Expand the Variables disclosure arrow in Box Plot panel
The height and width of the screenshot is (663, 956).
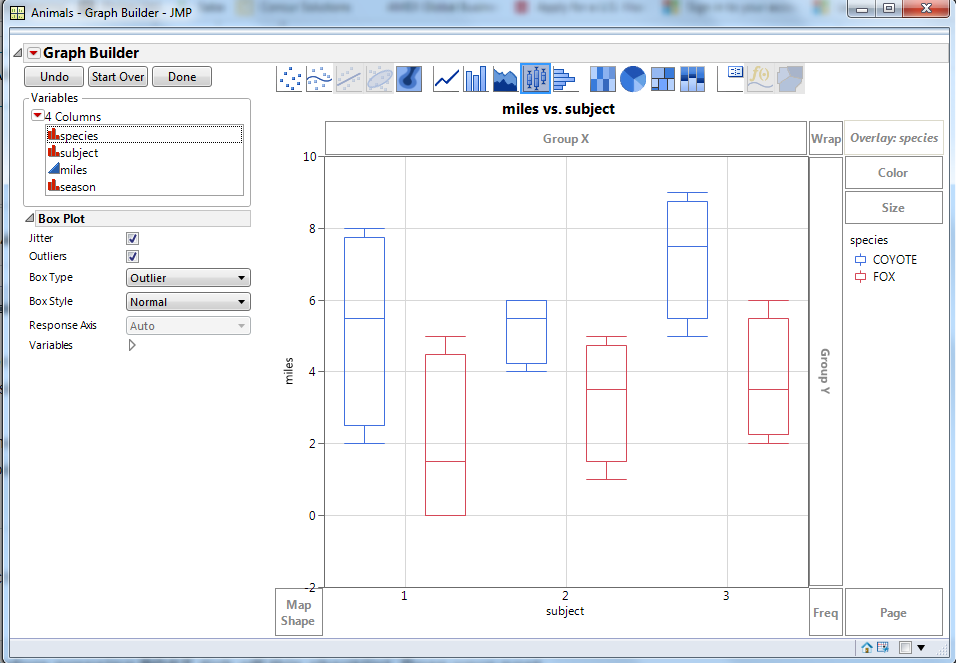pyautogui.click(x=131, y=345)
